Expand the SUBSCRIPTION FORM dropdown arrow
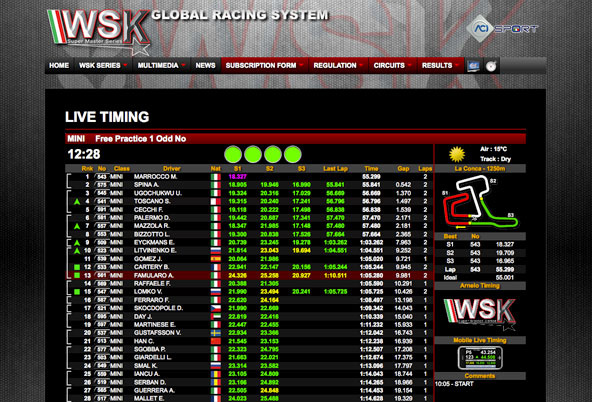Screen dimensions: 592x402 pos(301,65)
